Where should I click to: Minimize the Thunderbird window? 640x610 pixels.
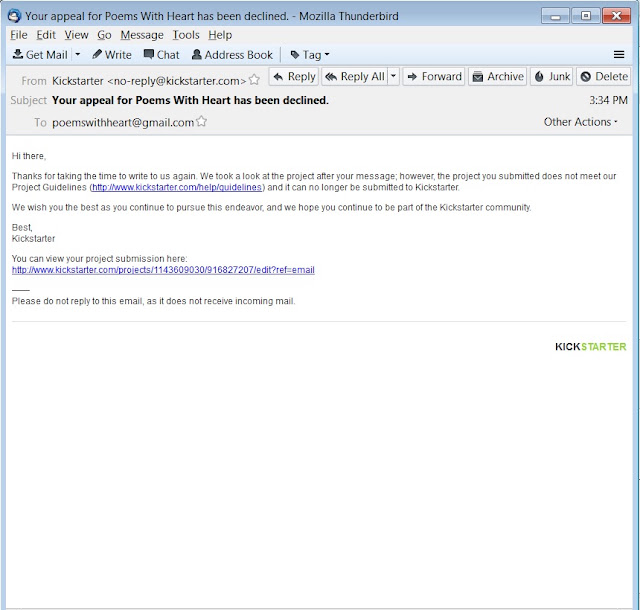point(555,16)
